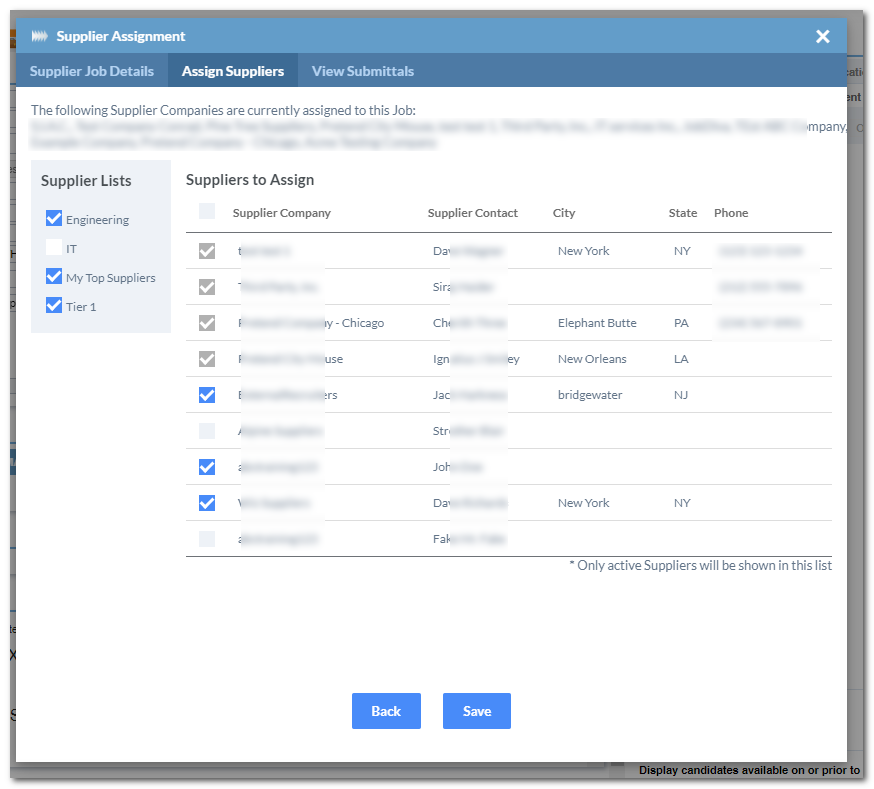
Task: Click the Supplier Assignment logo icon
Action: click(39, 36)
